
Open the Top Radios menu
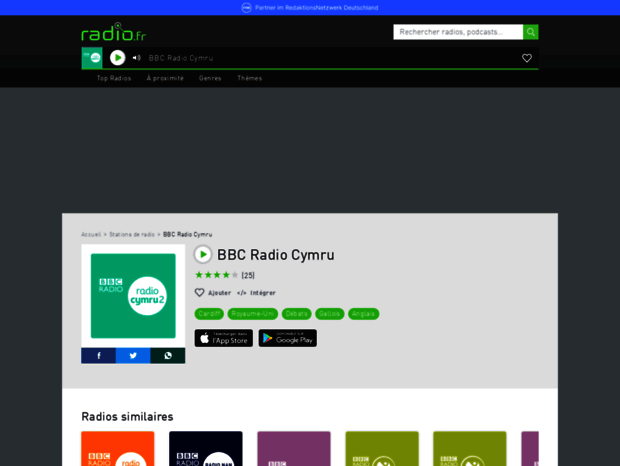(x=114, y=78)
